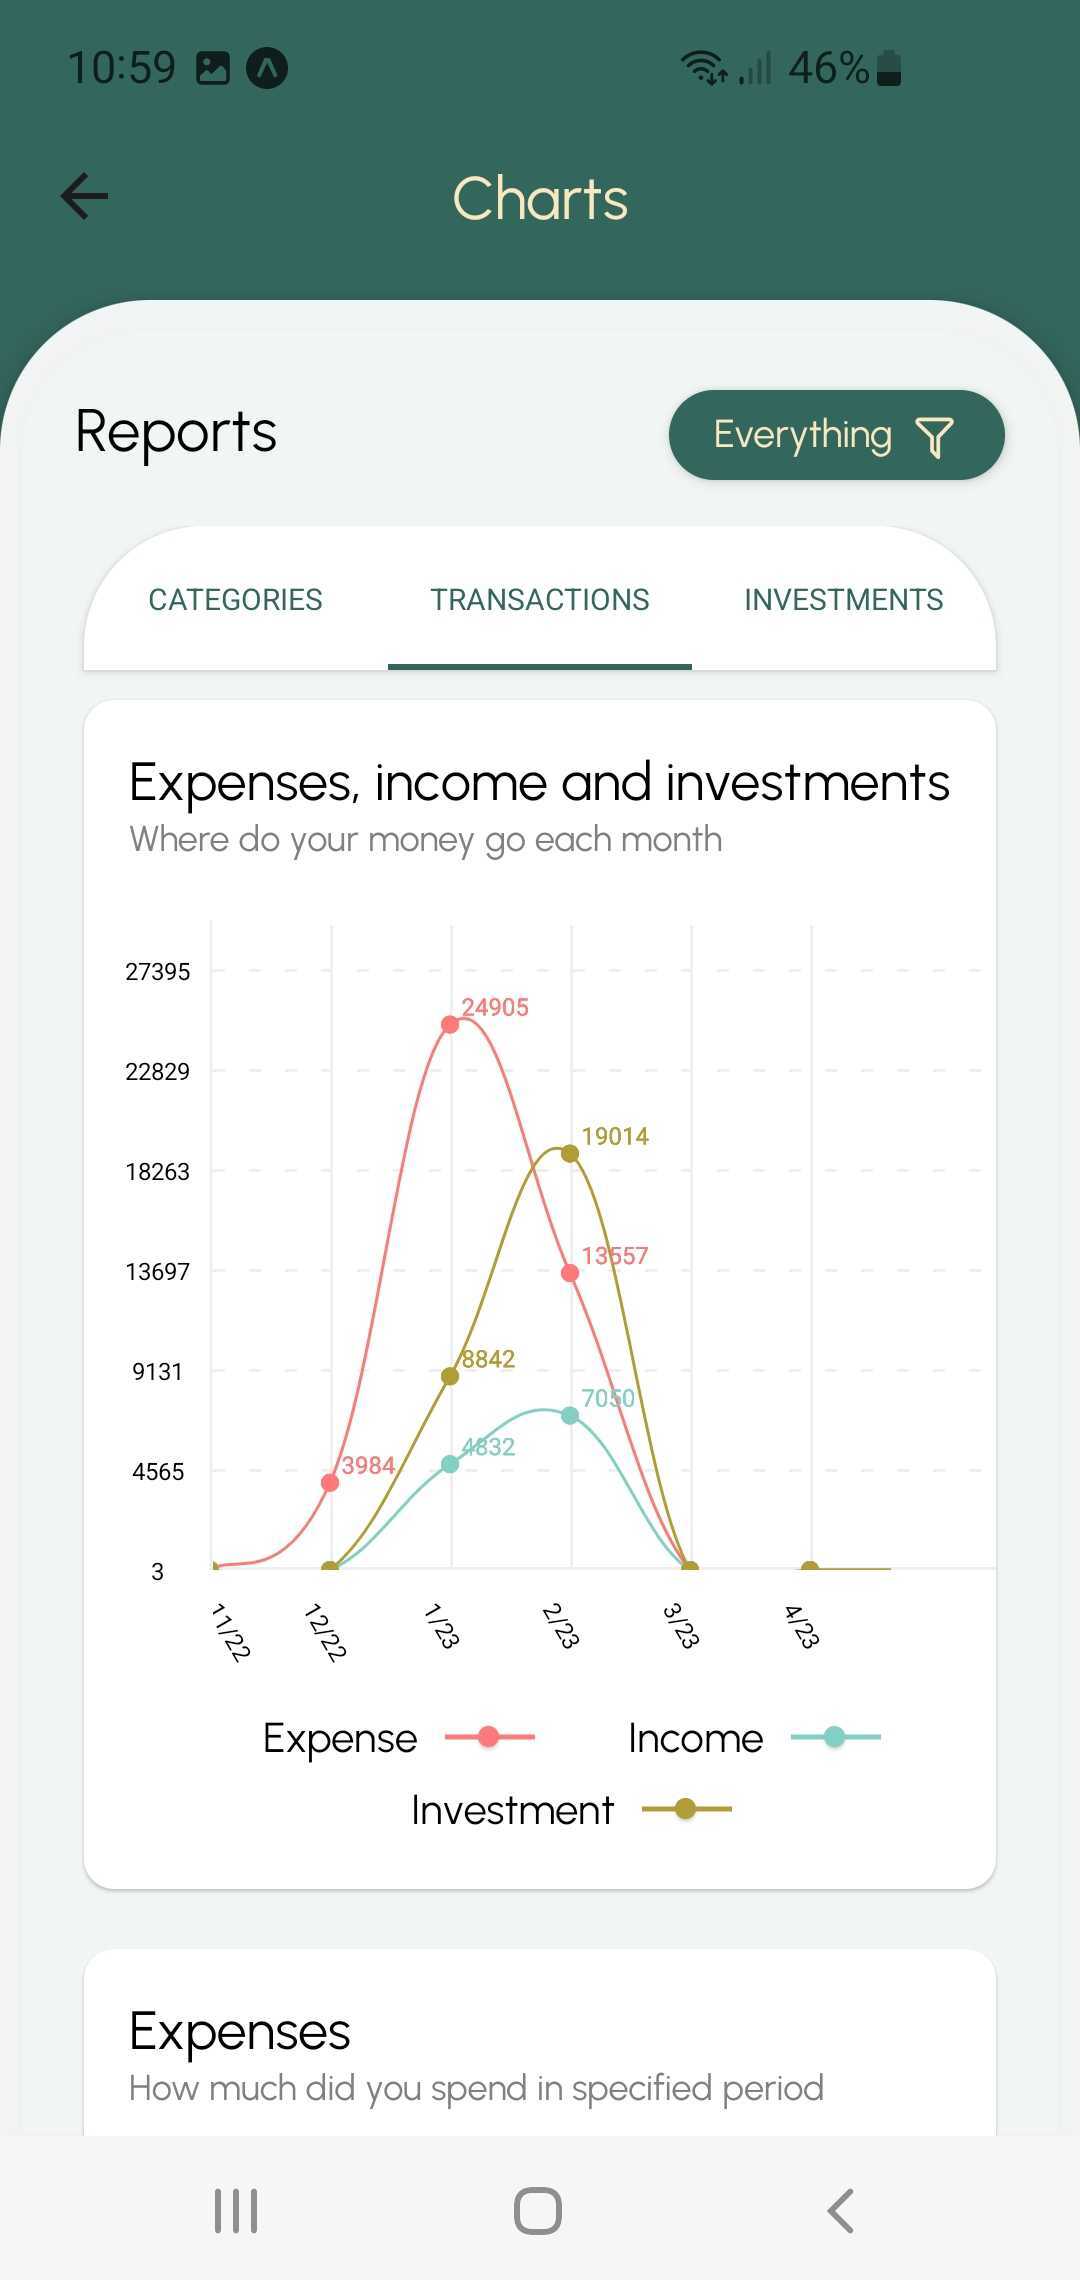Tap the 24905 expense data point

tap(450, 1024)
